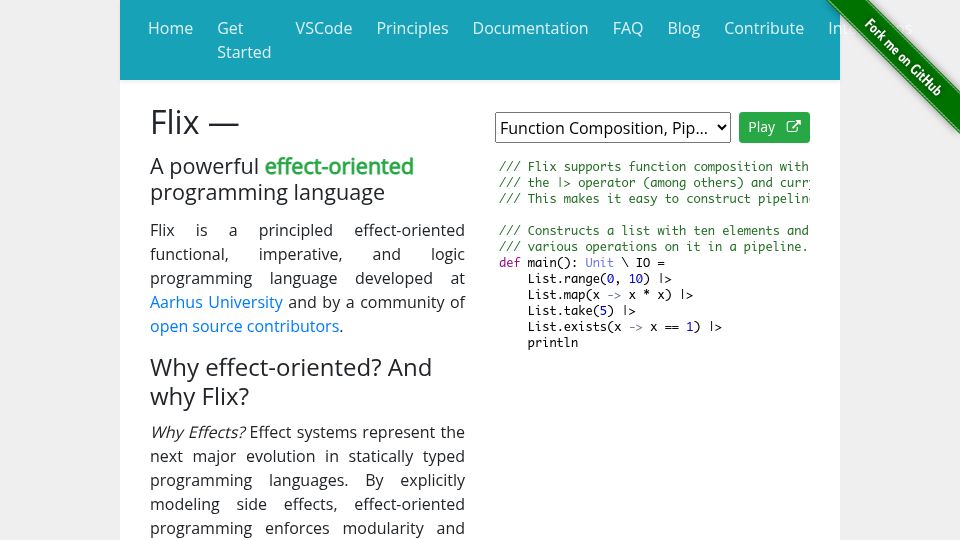The width and height of the screenshot is (960, 540).
Task: Click the external-link icon on Play
Action: coord(793,127)
